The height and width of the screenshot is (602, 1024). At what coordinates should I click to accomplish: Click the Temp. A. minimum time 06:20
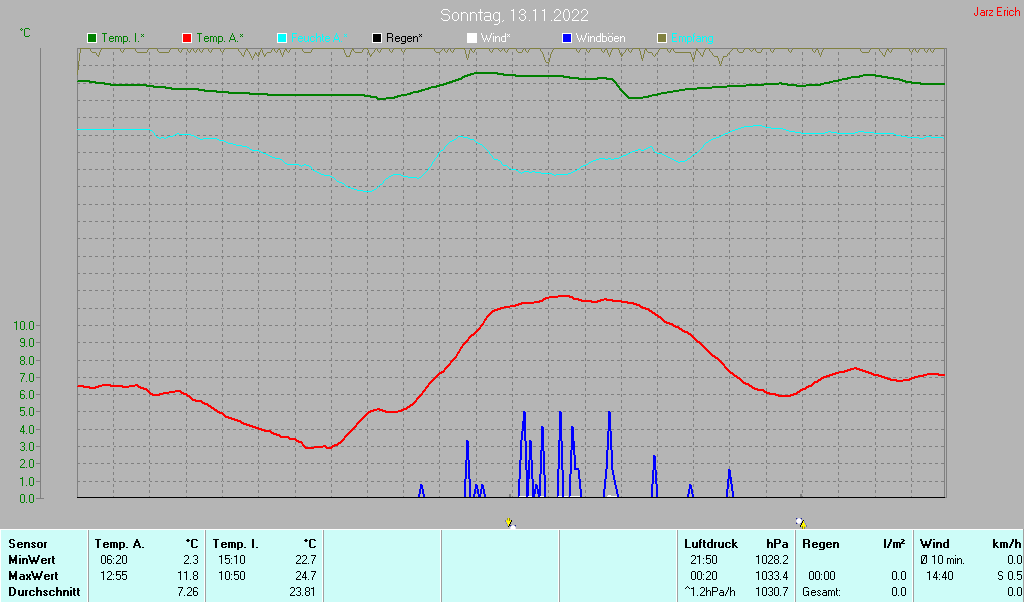(114, 560)
